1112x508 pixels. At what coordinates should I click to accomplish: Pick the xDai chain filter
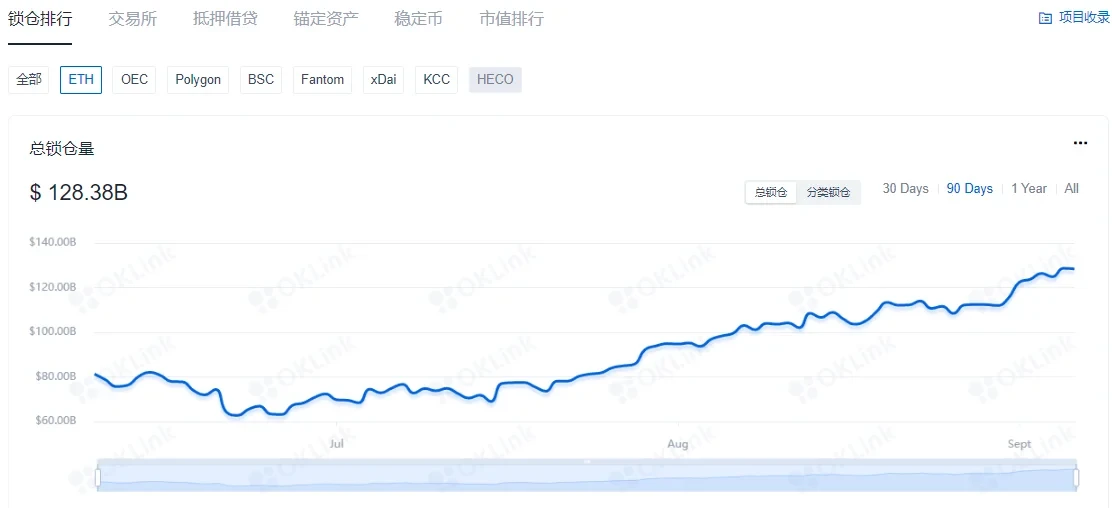click(383, 80)
